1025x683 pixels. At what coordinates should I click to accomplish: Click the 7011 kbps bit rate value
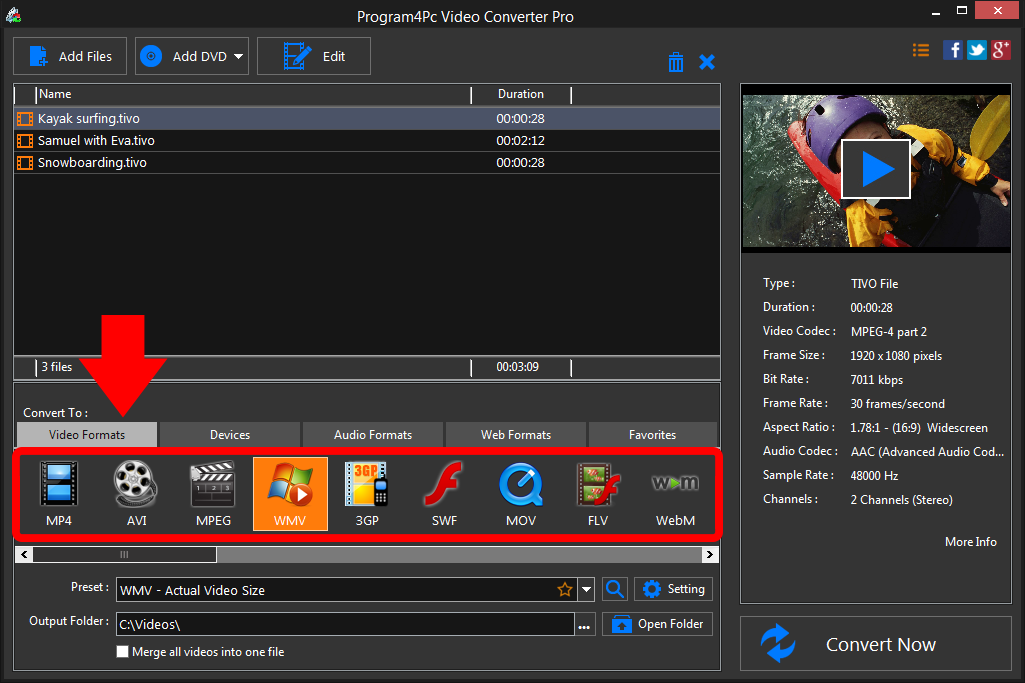pyautogui.click(x=876, y=380)
